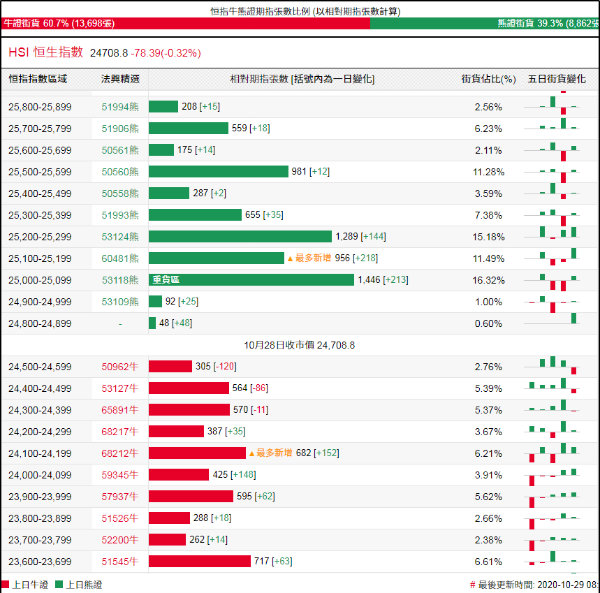Open bull certificate link 57937牛
Viewport: 600px width, 593px height.
[x=119, y=496]
